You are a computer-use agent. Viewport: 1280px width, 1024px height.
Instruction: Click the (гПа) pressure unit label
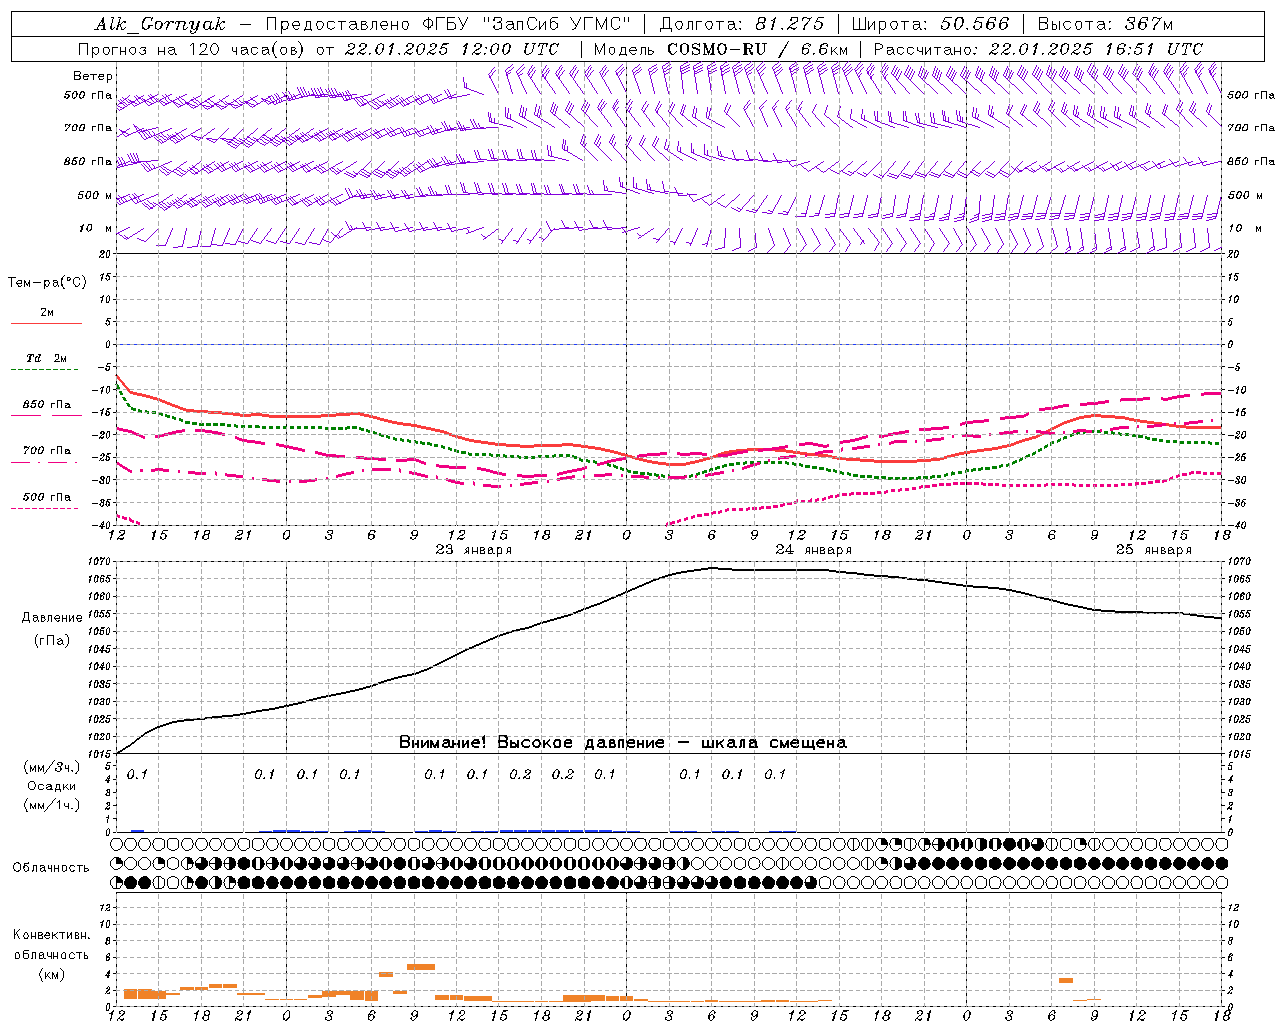52,641
